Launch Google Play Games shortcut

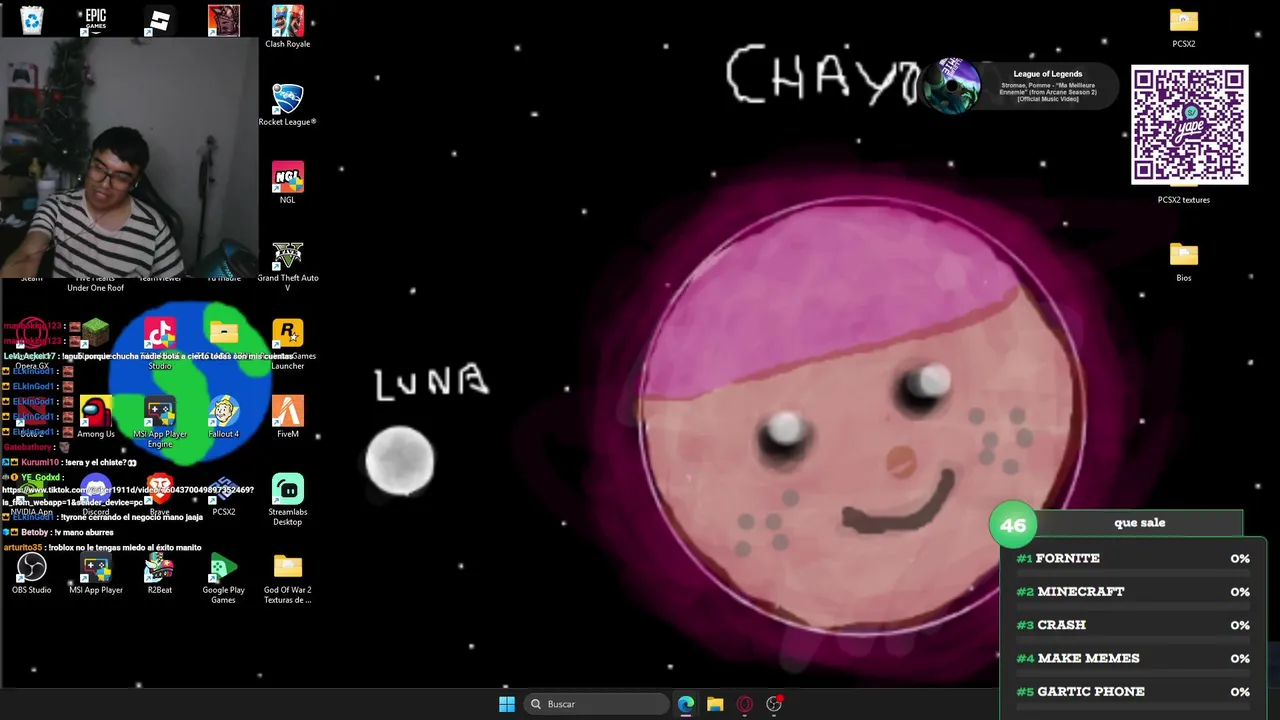click(x=224, y=578)
